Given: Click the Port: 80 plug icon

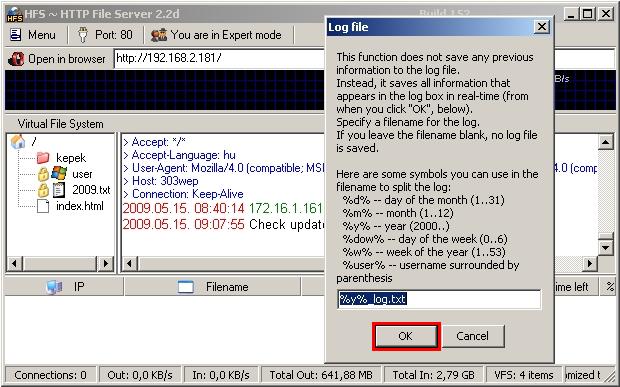Looking at the screenshot, I should pos(83,35).
